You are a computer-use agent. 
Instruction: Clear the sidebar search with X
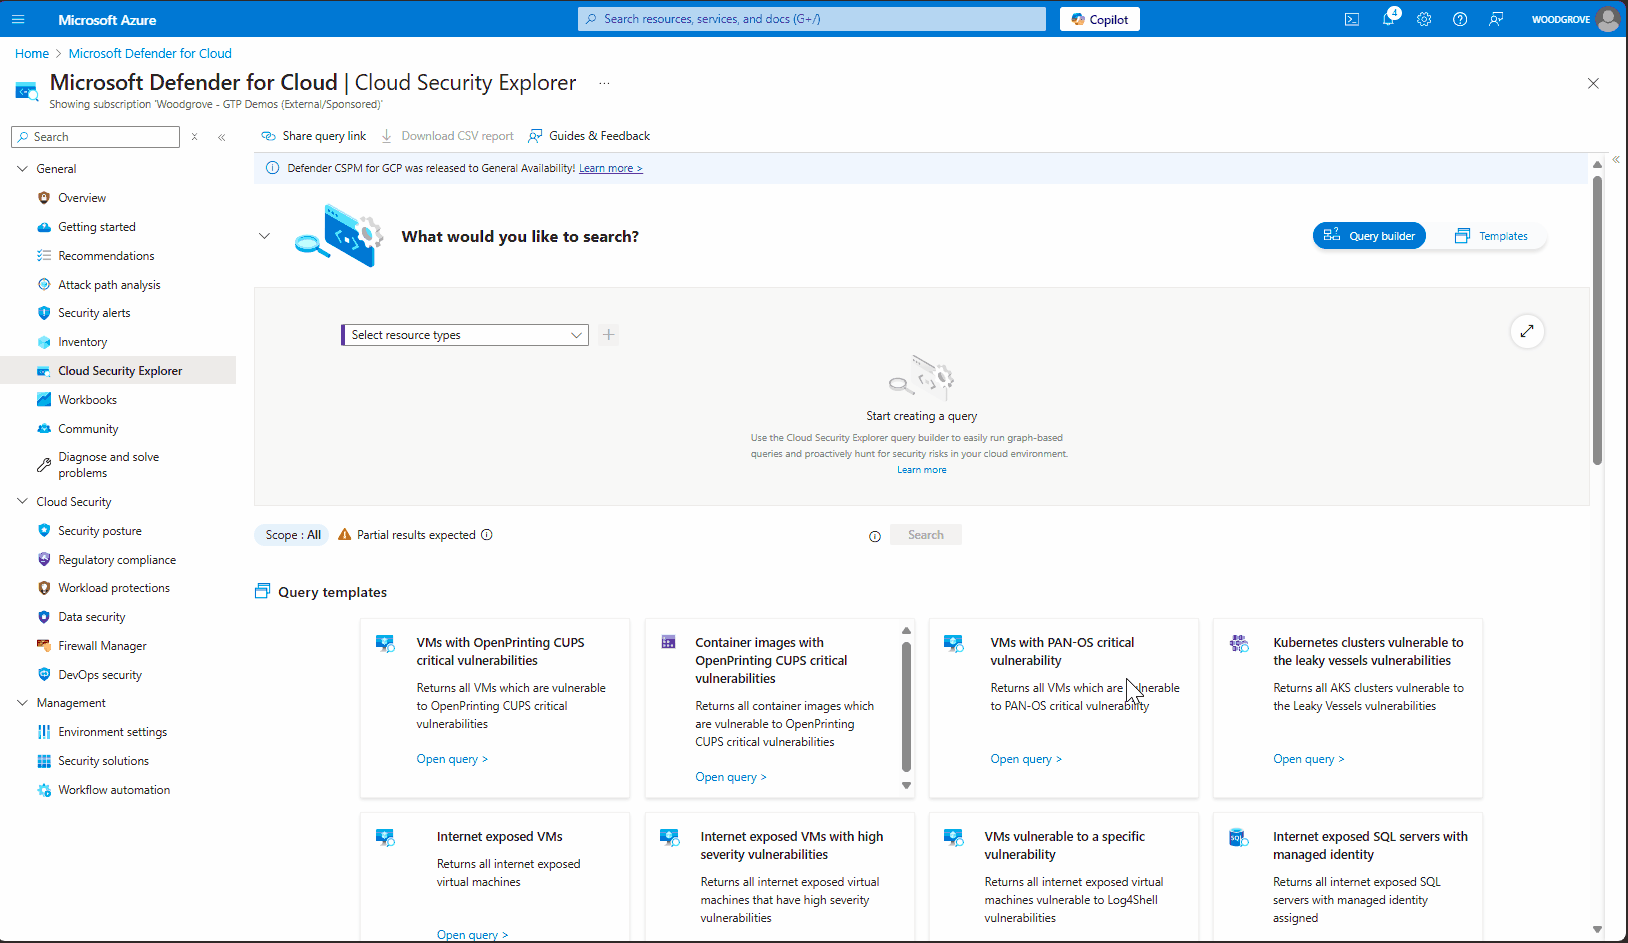click(195, 137)
